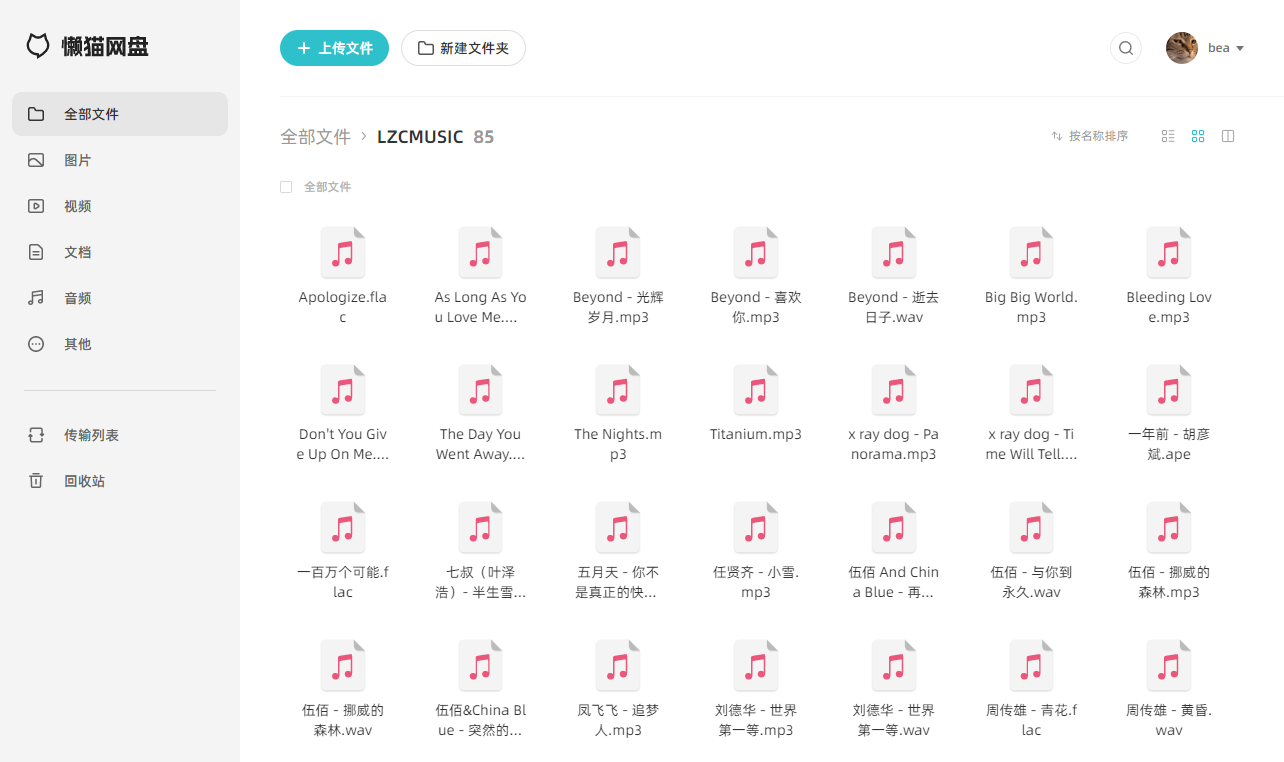
Task: Expand the bea account dropdown arrow
Action: click(x=1240, y=48)
